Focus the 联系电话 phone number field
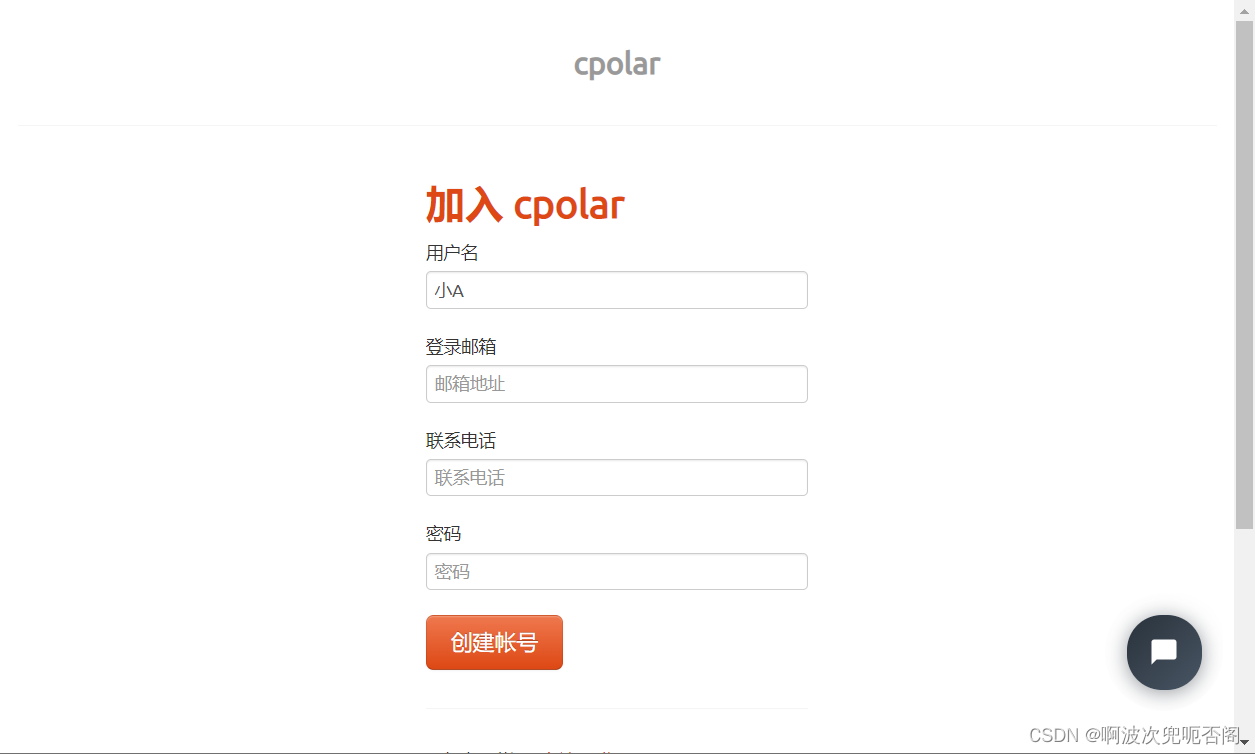1255x754 pixels. point(616,477)
